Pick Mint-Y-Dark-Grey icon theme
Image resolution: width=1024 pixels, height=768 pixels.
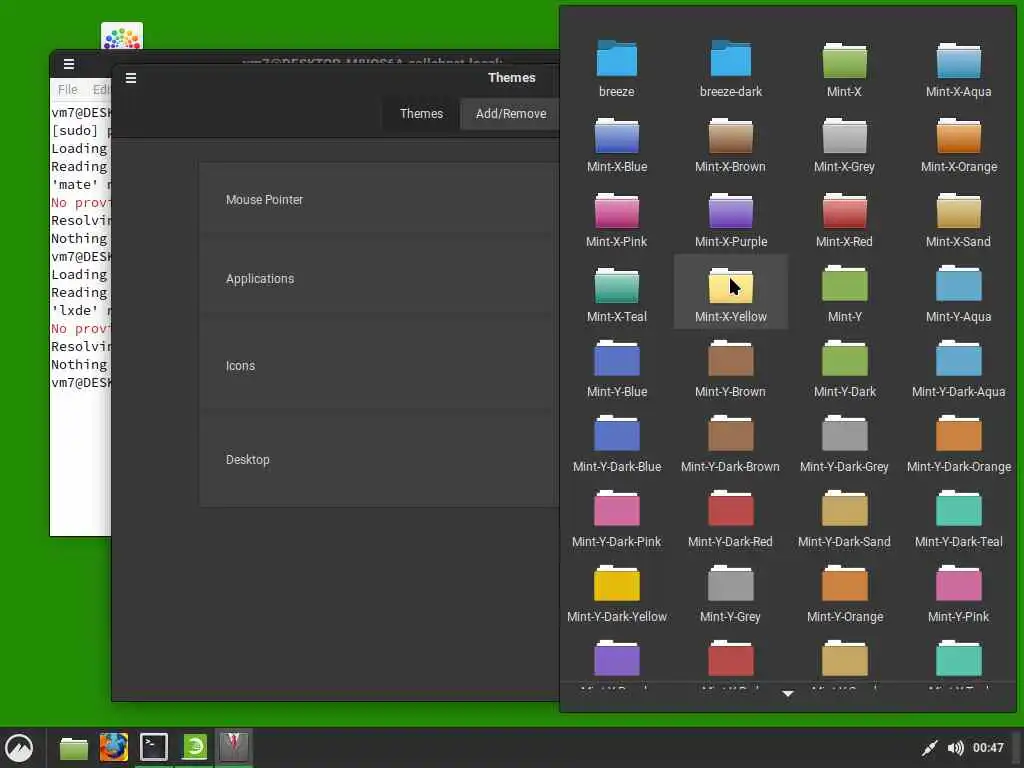pyautogui.click(x=844, y=443)
